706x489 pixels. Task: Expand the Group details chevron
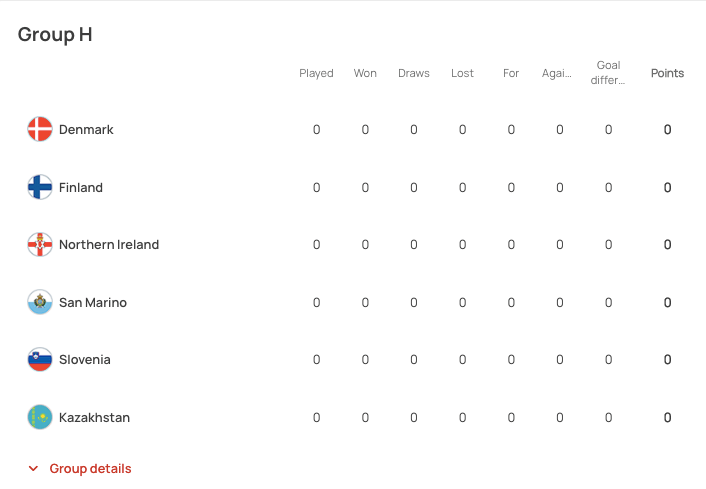(33, 469)
